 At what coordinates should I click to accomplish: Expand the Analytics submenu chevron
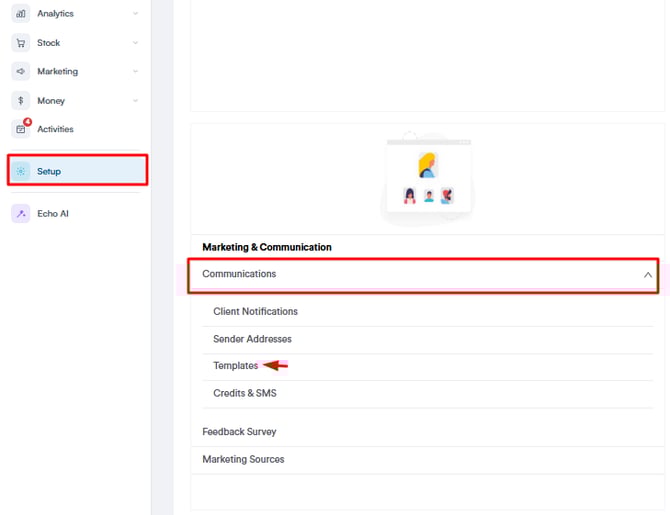pos(135,14)
